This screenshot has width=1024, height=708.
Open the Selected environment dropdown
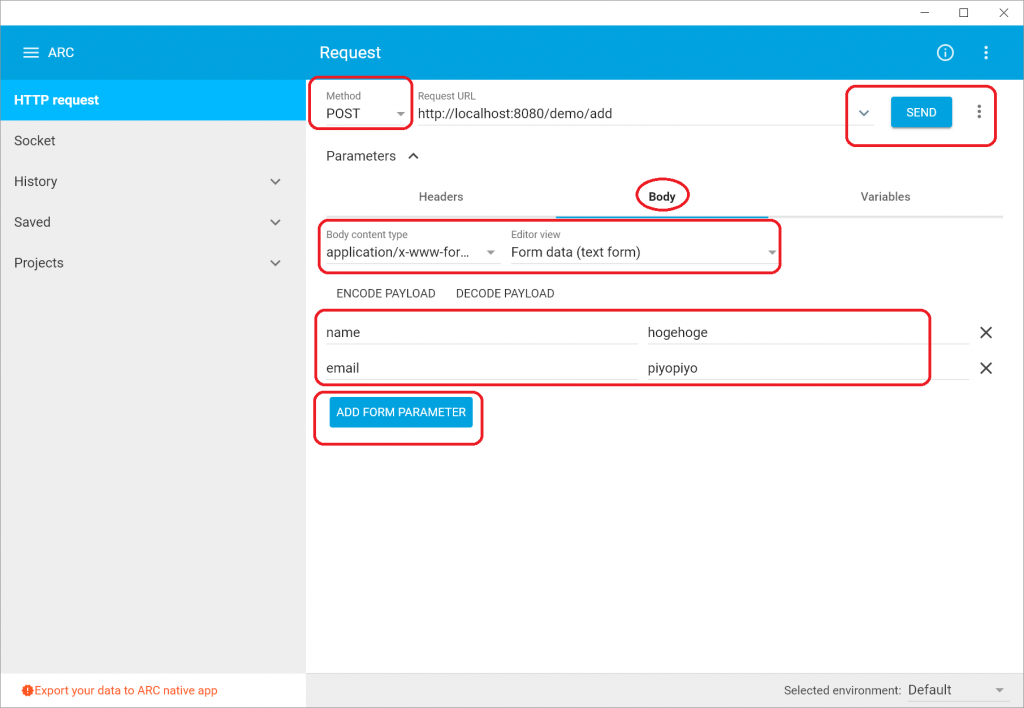point(956,690)
